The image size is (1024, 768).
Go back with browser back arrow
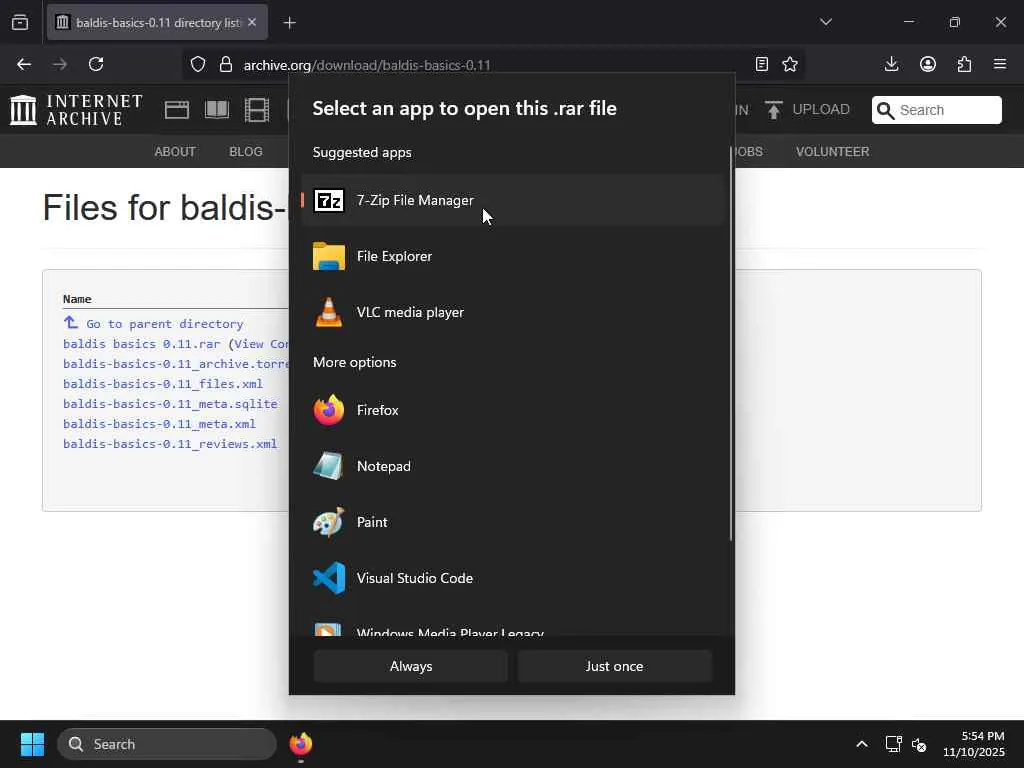click(x=24, y=64)
